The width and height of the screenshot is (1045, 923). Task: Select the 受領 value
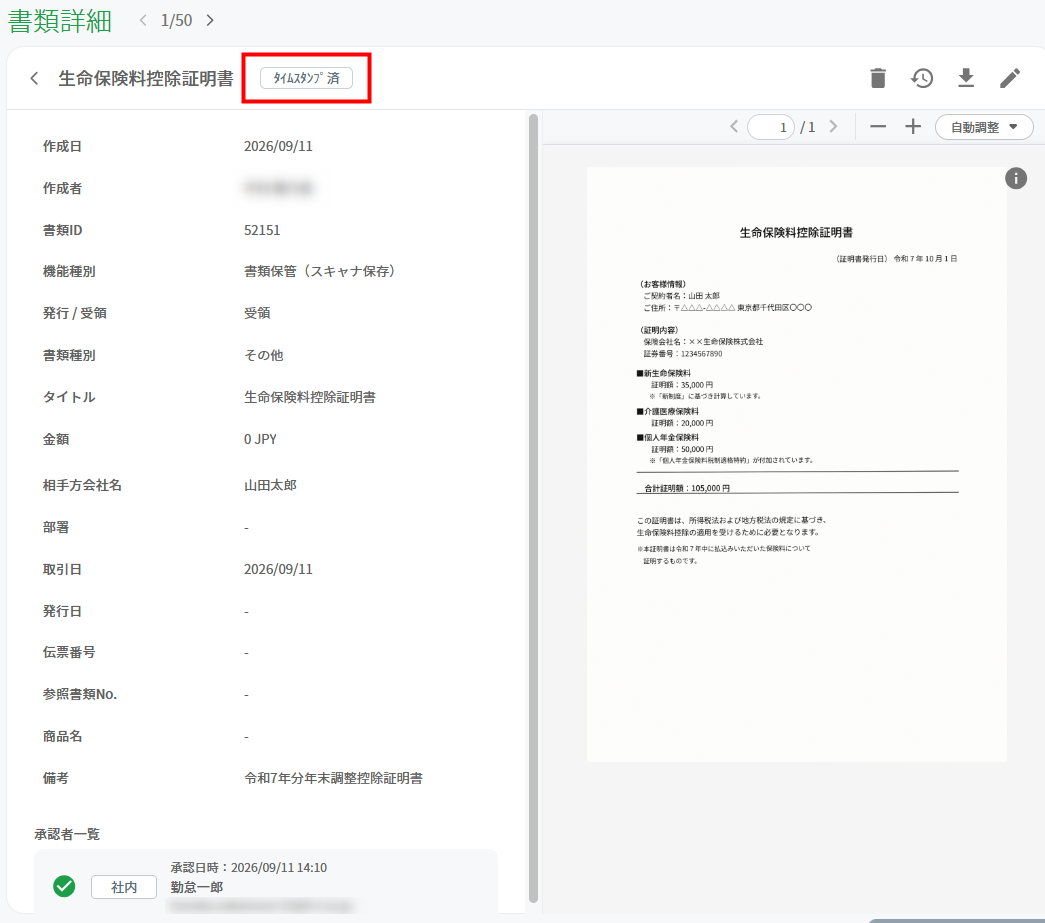(x=257, y=313)
